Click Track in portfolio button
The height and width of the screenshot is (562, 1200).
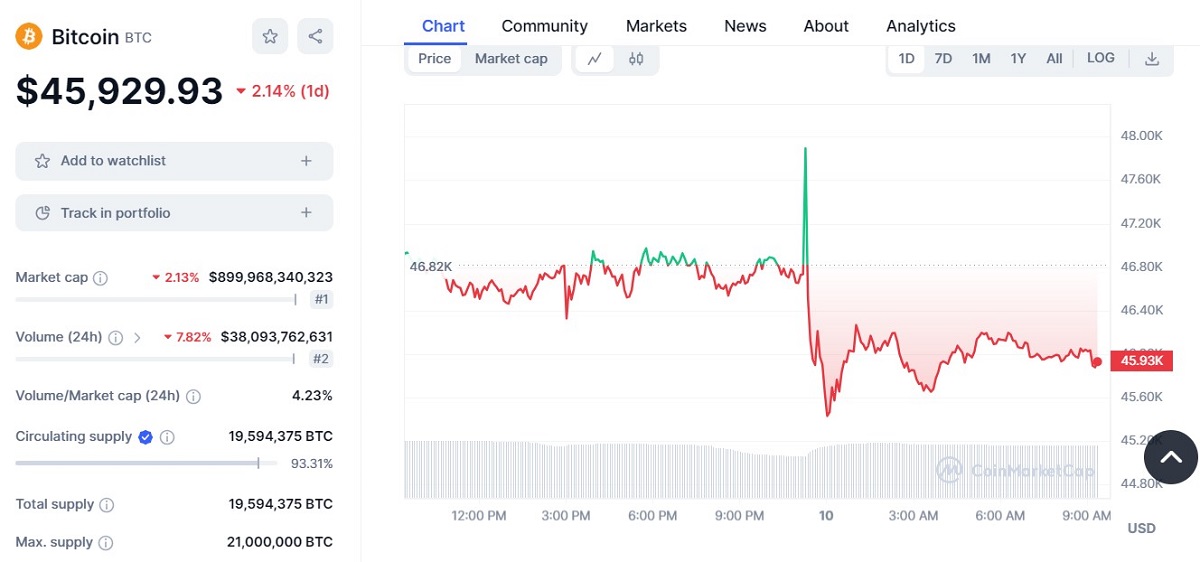[x=174, y=213]
